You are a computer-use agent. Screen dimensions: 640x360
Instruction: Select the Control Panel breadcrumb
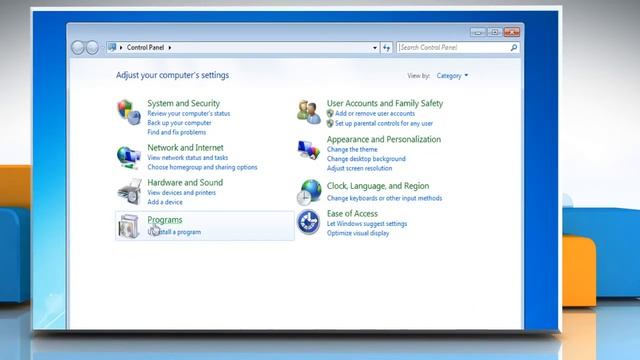point(145,47)
